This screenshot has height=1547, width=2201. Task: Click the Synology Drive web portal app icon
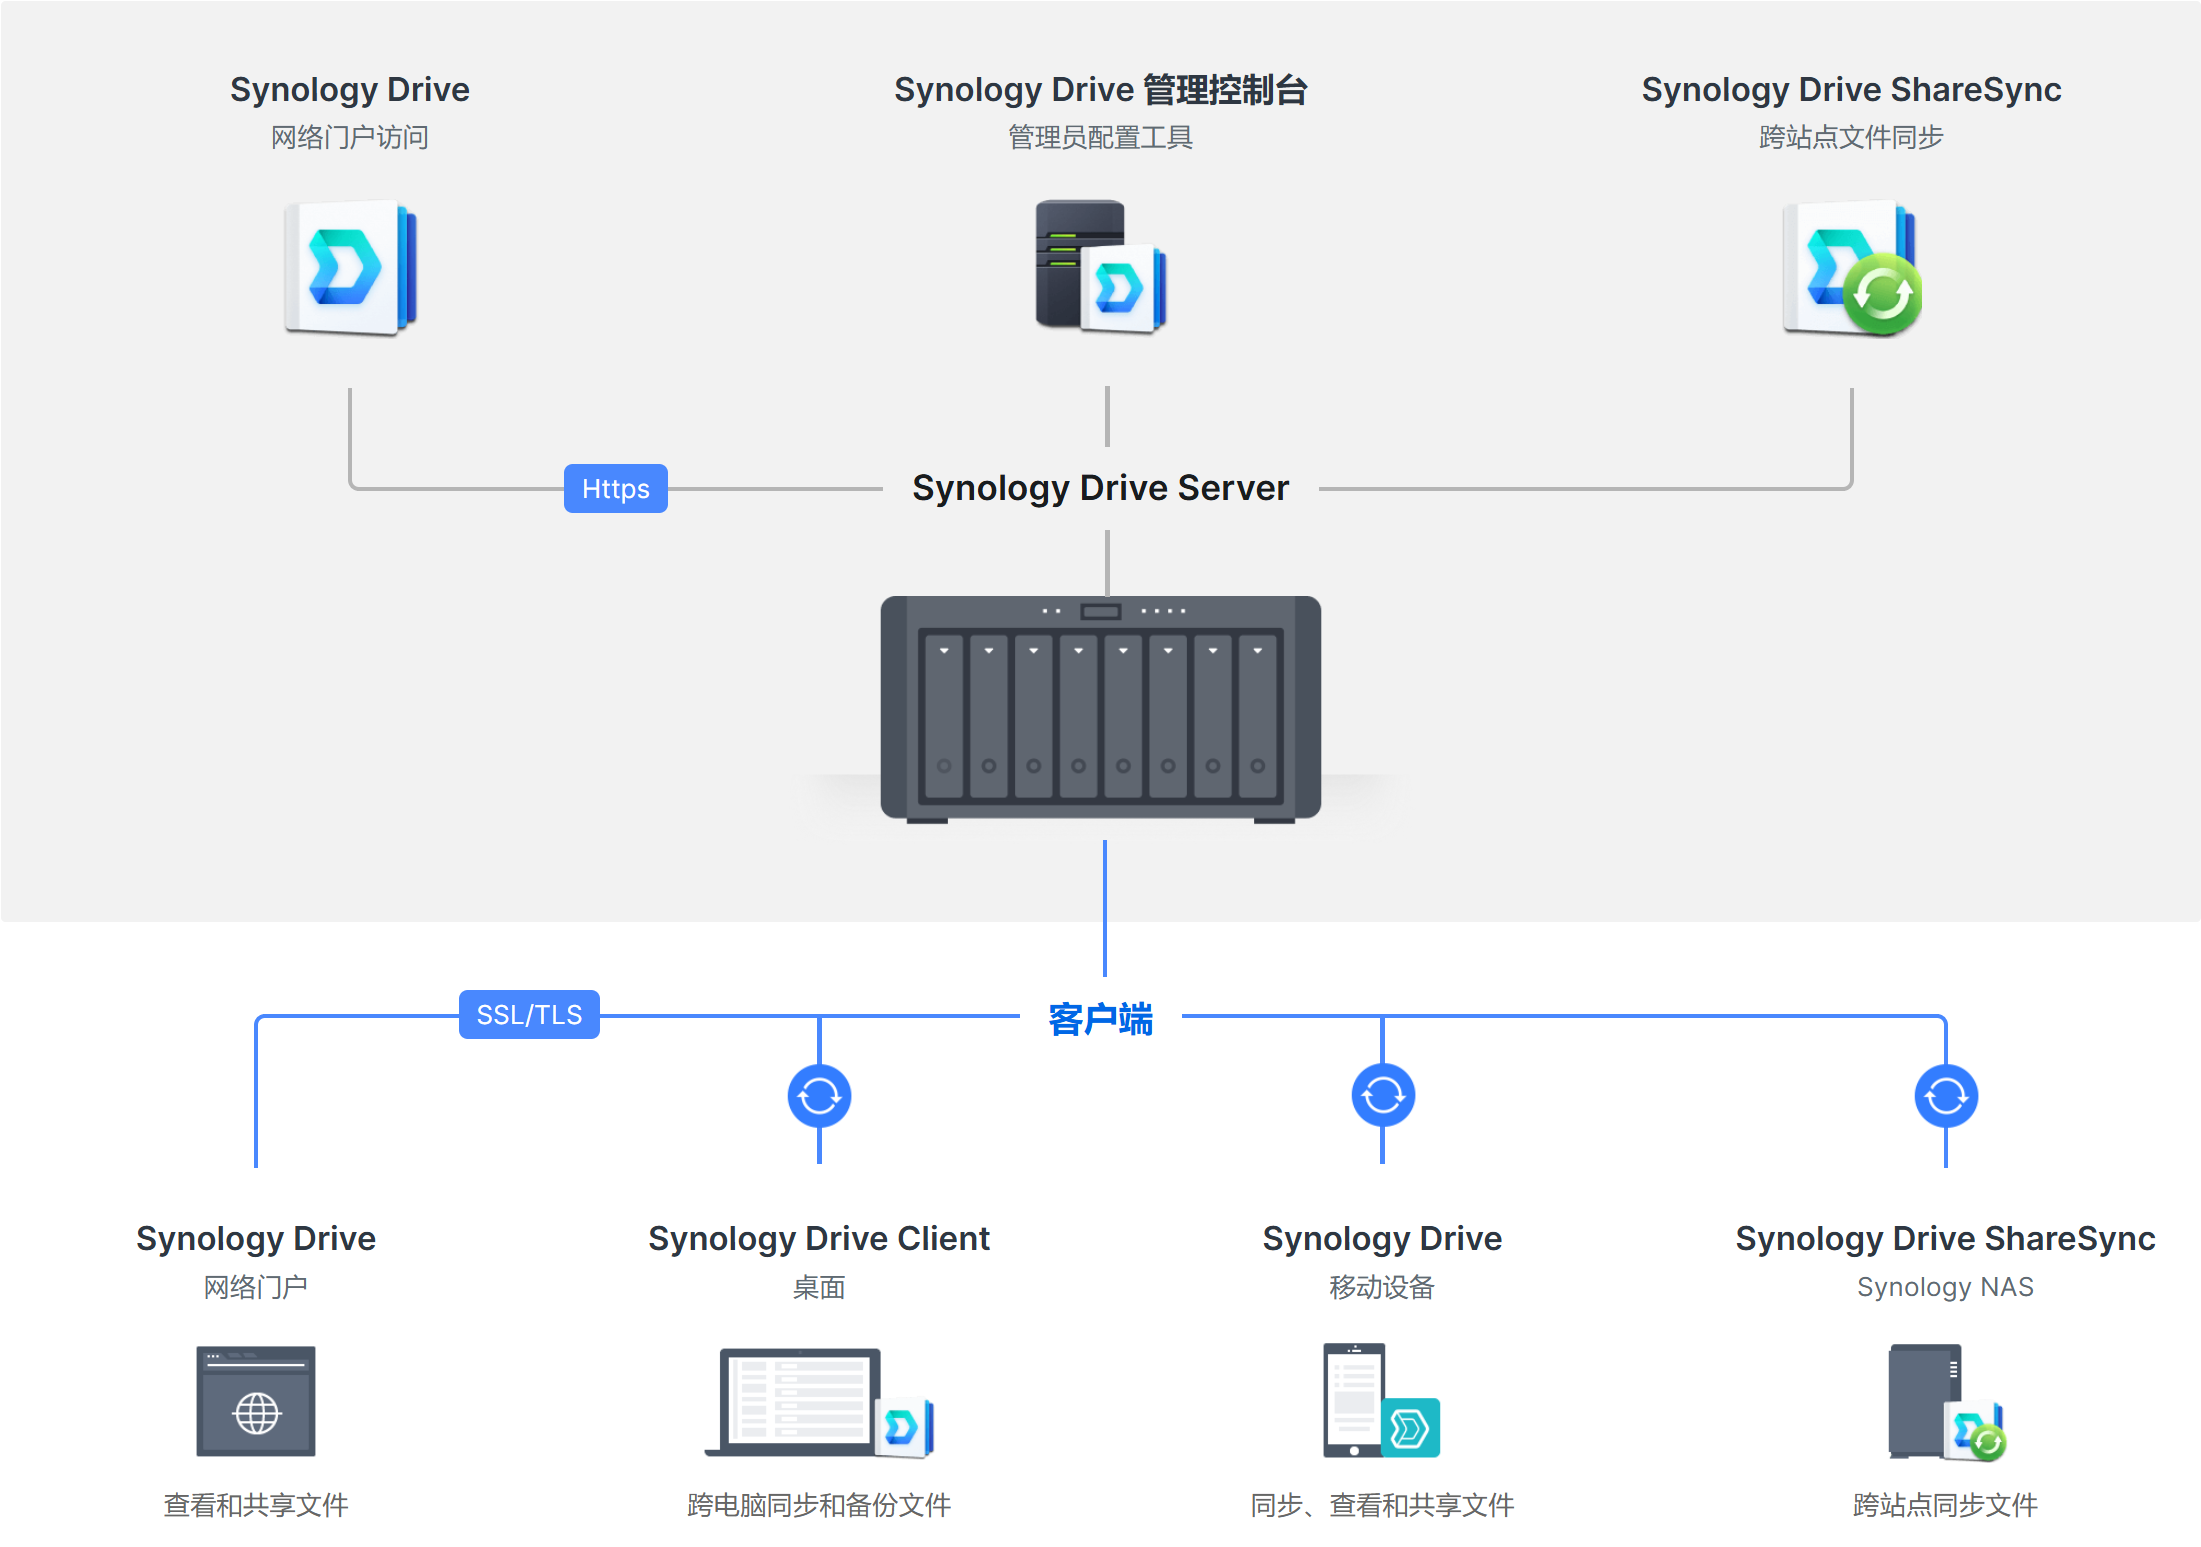tap(350, 268)
